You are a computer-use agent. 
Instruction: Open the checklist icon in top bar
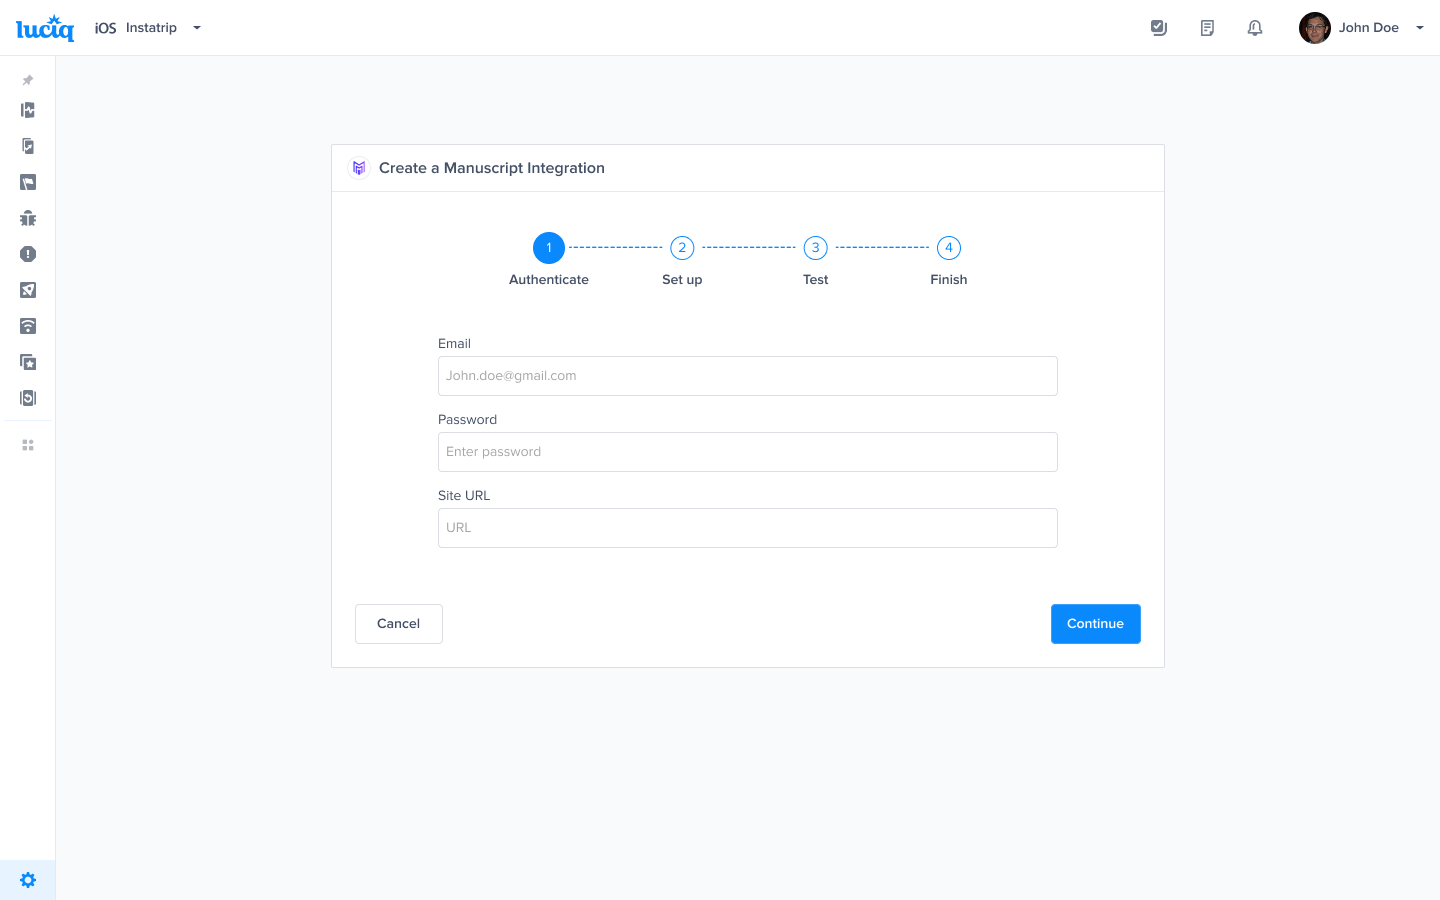(x=1159, y=28)
